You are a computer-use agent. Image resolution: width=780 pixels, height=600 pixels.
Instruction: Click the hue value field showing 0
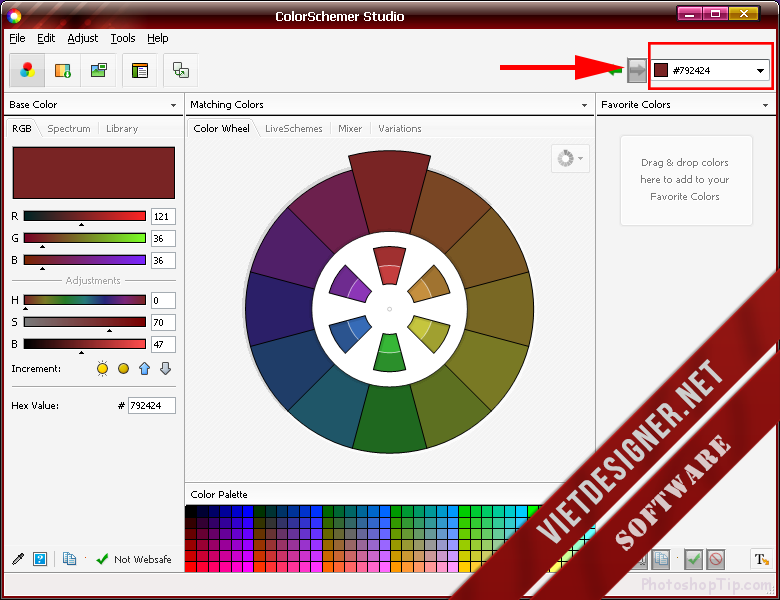pyautogui.click(x=163, y=300)
